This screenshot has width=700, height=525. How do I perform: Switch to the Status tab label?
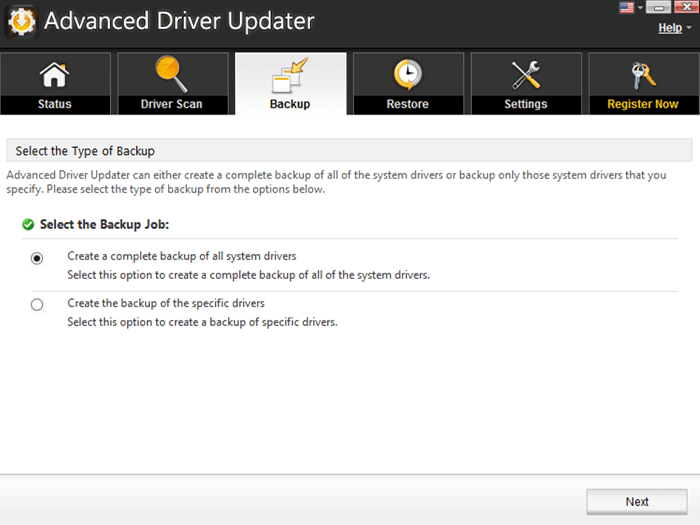(x=54, y=104)
